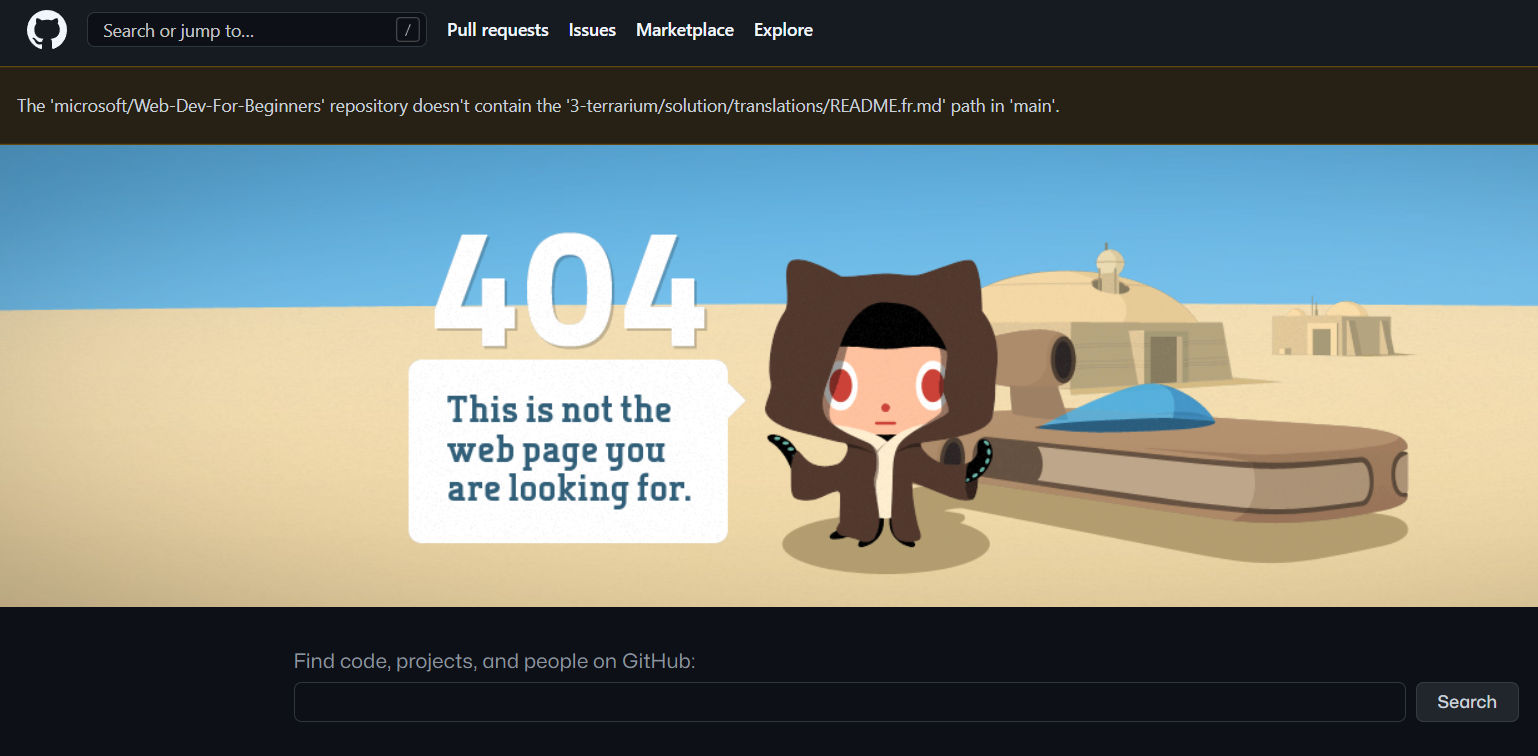The image size is (1538, 756).
Task: Open the Marketplace
Action: [x=684, y=30]
